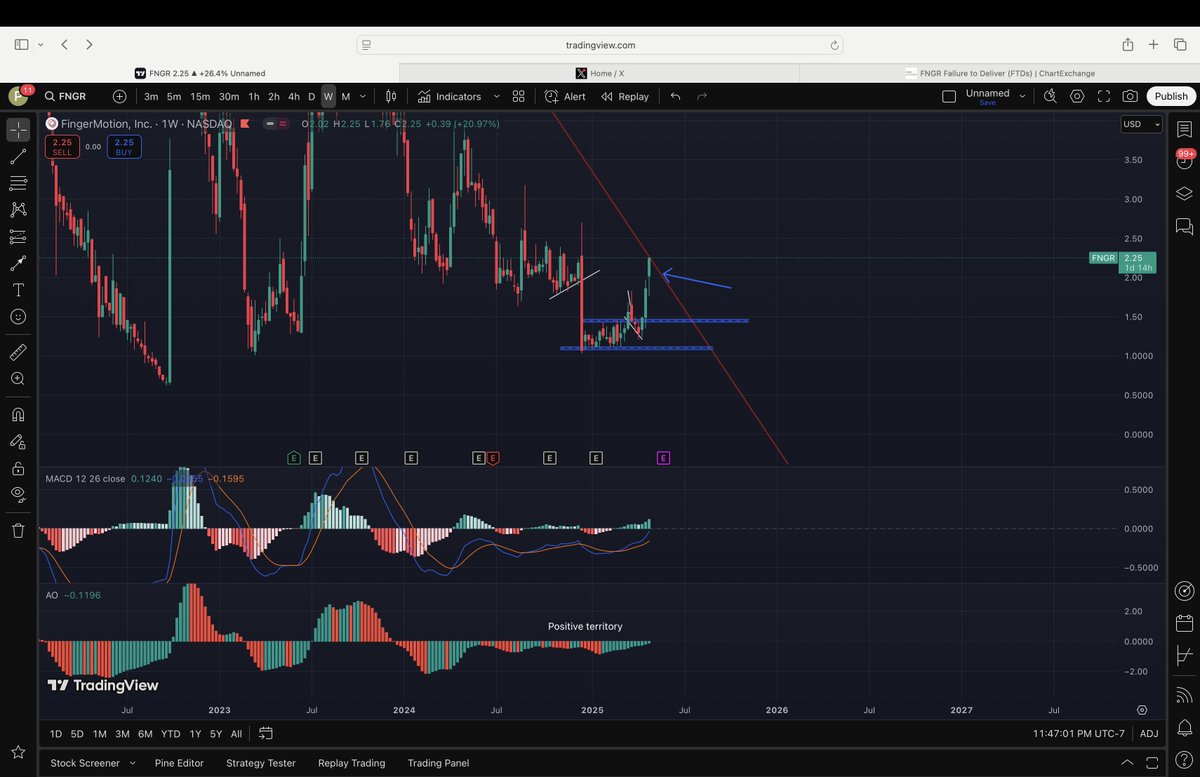Select the 15m timeframe
The height and width of the screenshot is (777, 1200).
pos(200,97)
